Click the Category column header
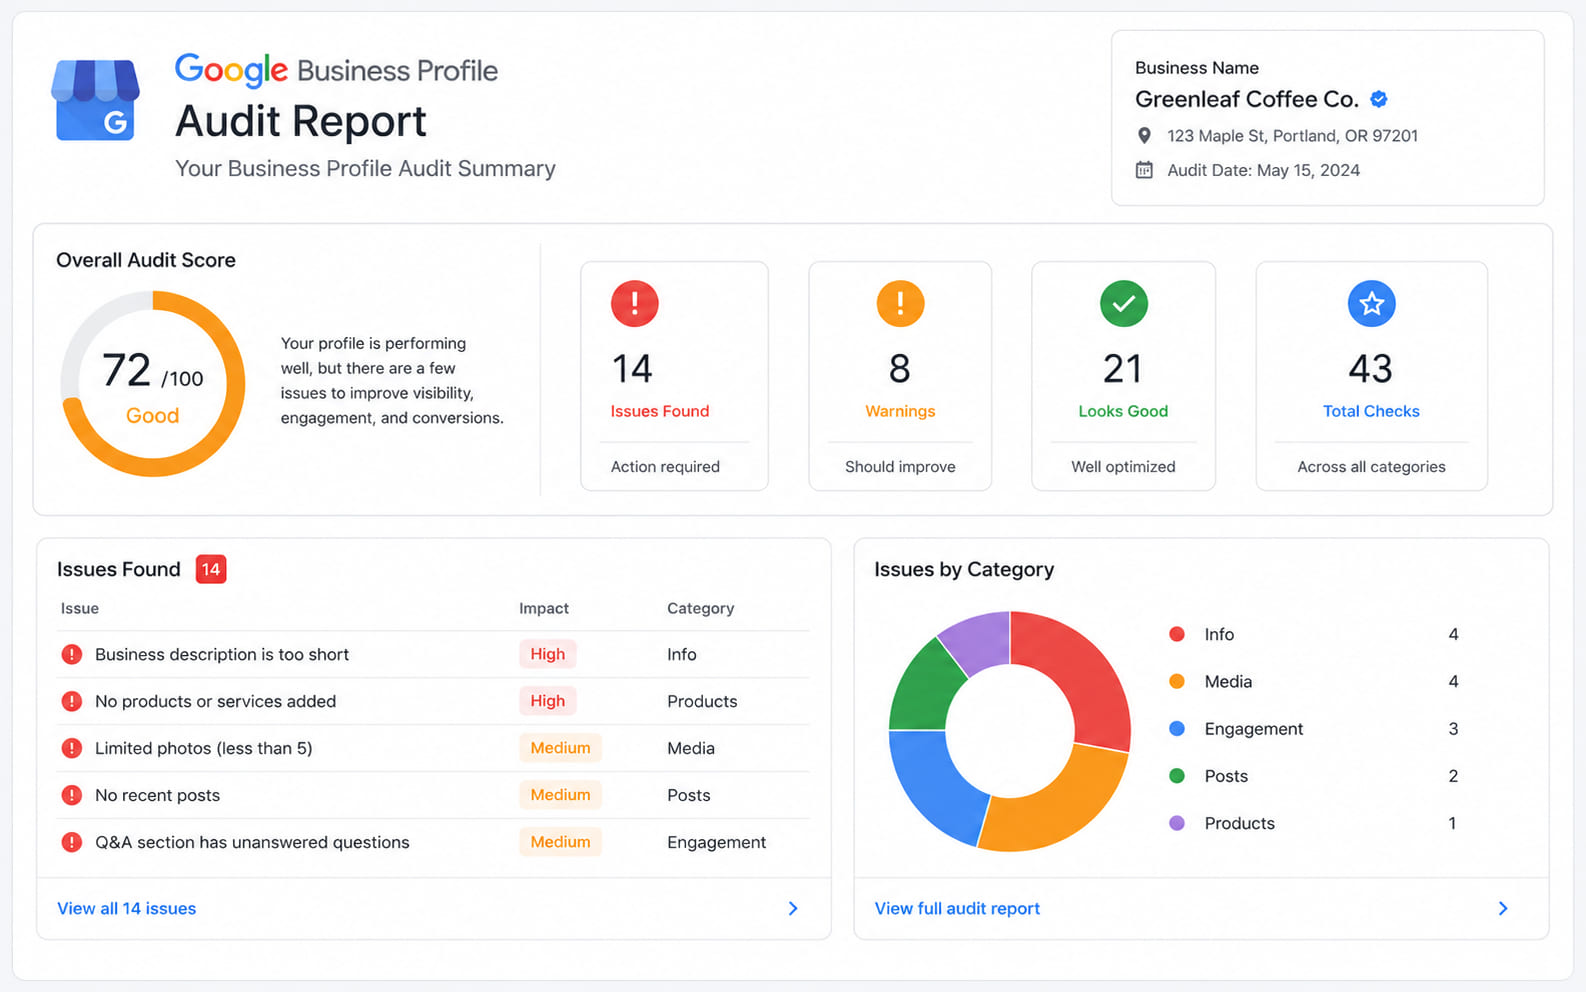The height and width of the screenshot is (992, 1586). 701,608
